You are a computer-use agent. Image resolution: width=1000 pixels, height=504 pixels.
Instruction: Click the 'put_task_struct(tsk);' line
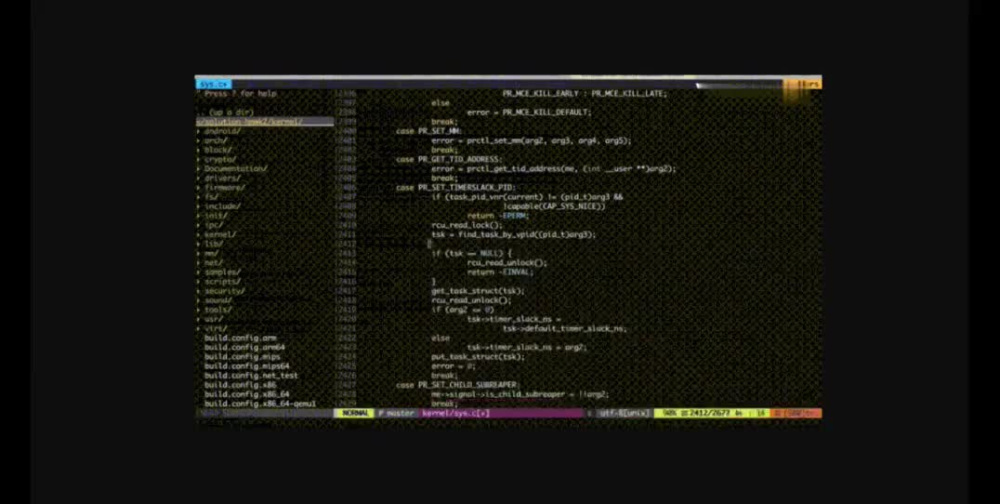(x=478, y=357)
